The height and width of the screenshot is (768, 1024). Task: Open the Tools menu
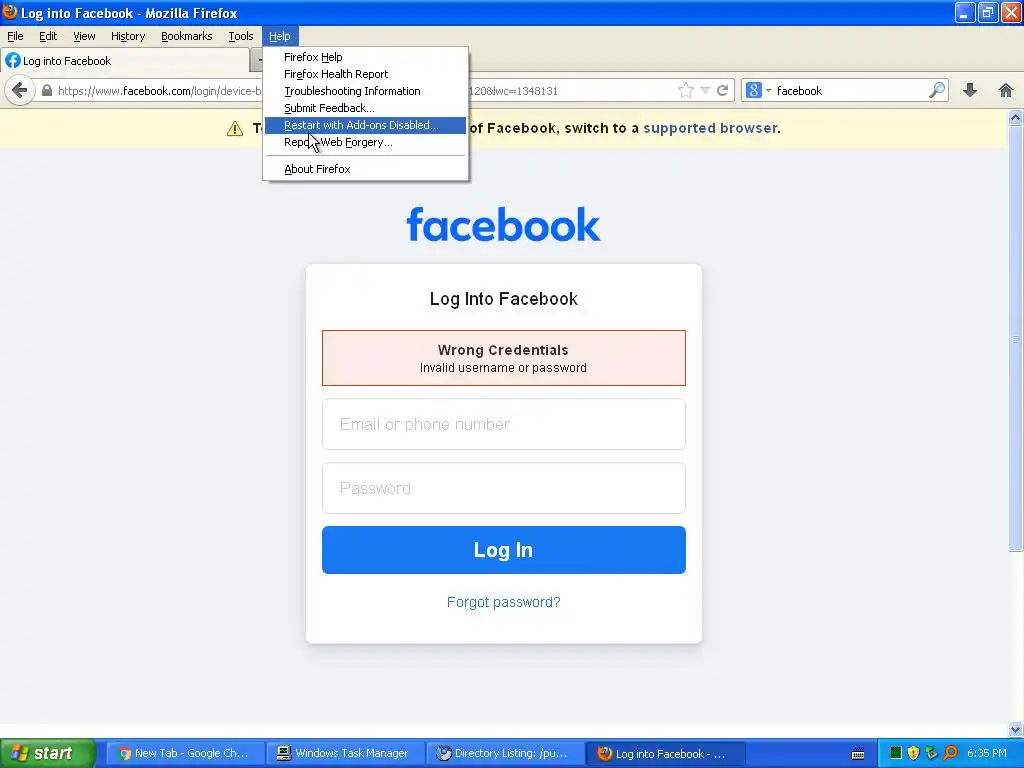tap(241, 36)
